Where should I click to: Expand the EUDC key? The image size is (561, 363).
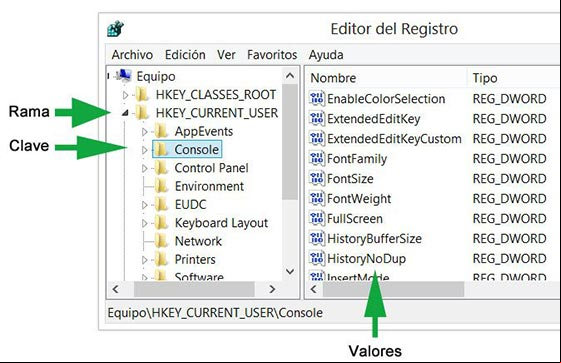(x=144, y=205)
